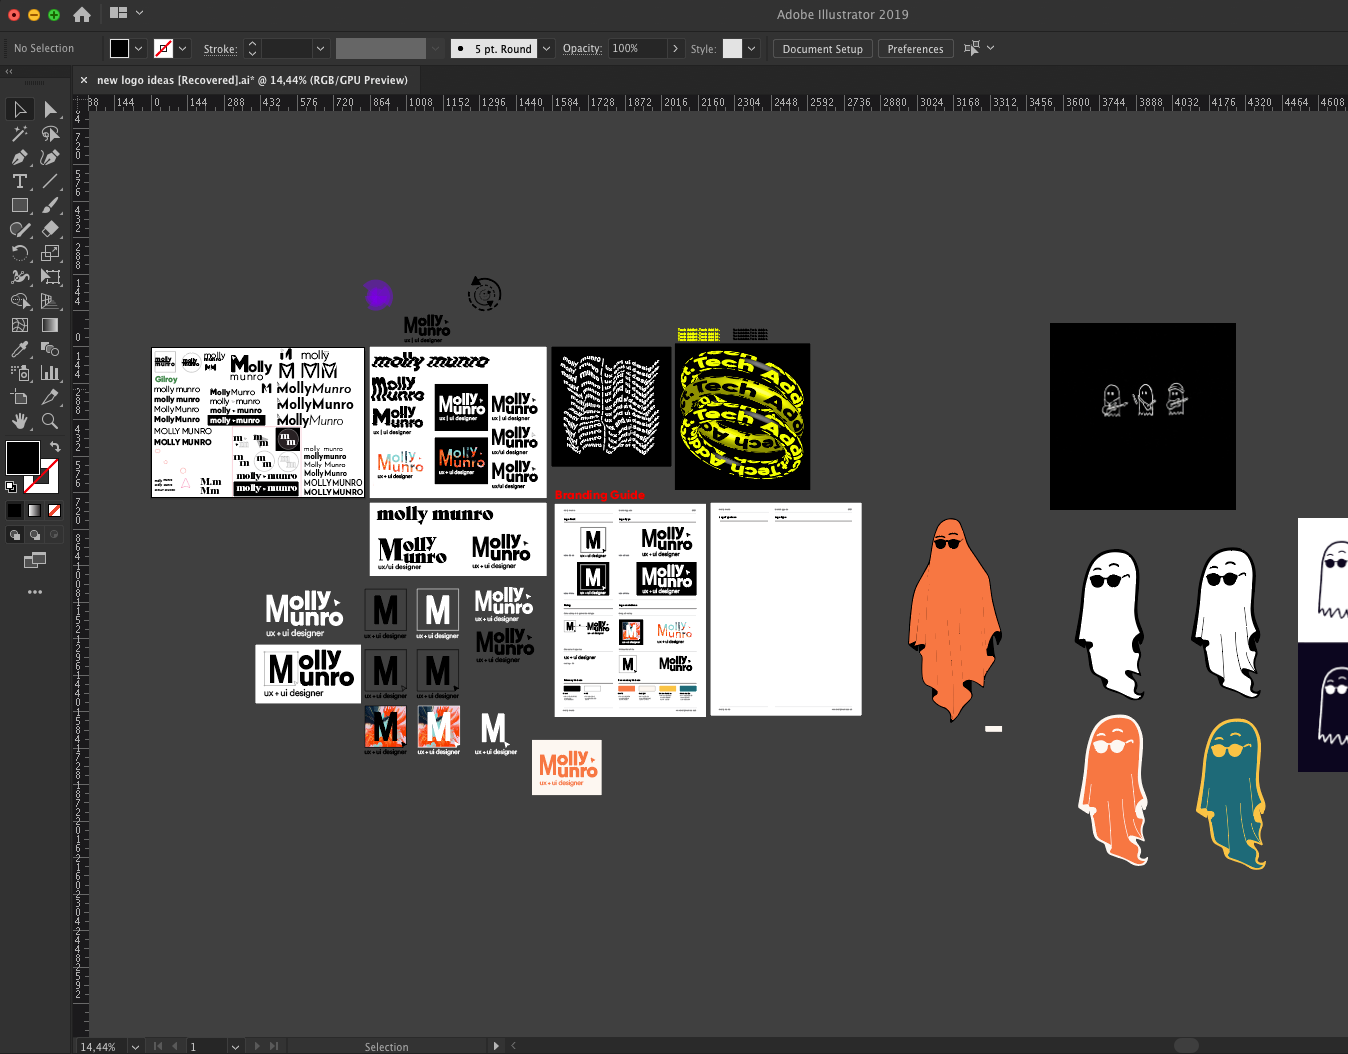Select the Warp tool
1348x1054 pixels.
pyautogui.click(x=19, y=277)
